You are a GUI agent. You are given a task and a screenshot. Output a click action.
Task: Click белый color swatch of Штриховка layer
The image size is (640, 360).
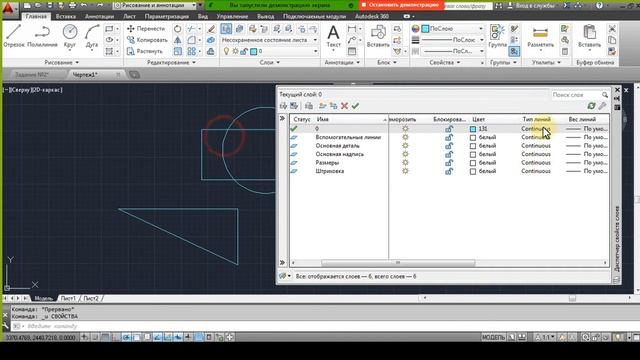click(x=473, y=171)
